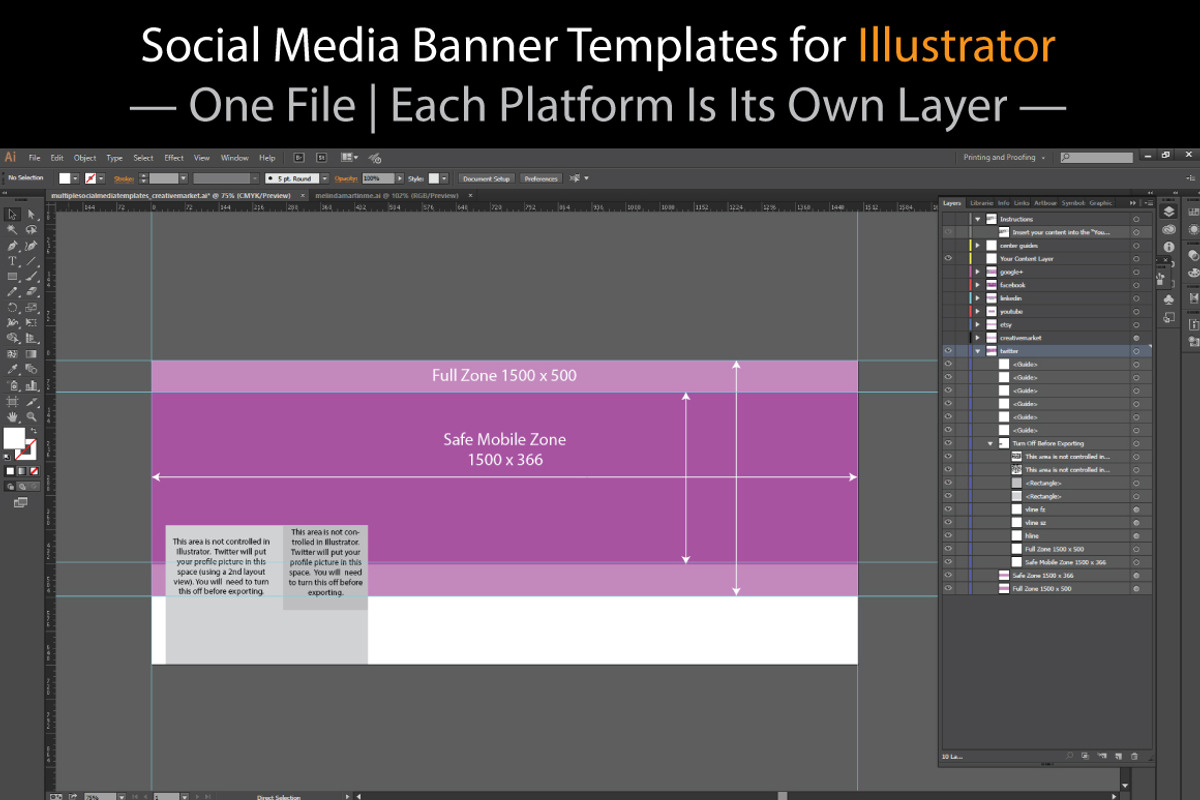
Task: Click the Fill color swatch in control bar
Action: coord(65,178)
